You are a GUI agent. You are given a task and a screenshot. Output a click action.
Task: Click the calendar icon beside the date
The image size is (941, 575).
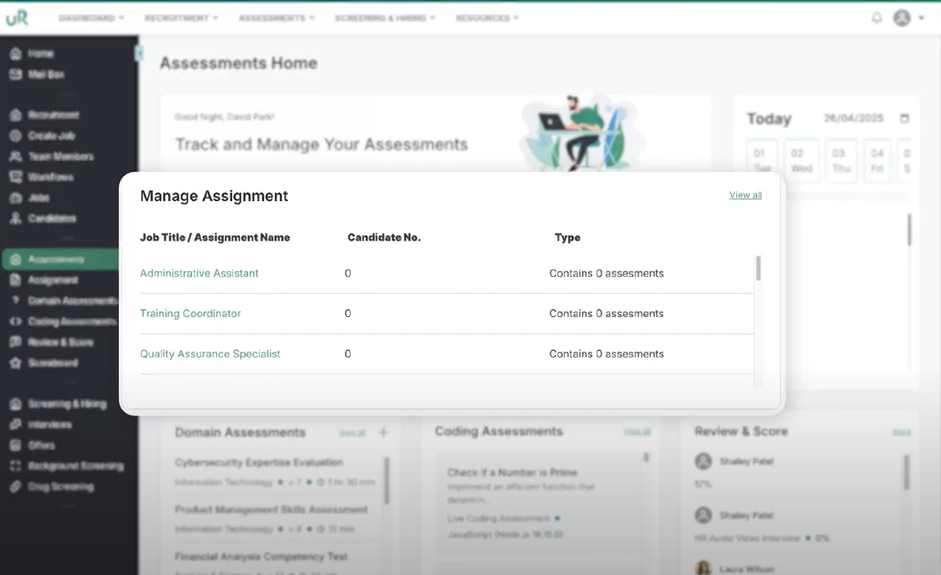point(904,118)
